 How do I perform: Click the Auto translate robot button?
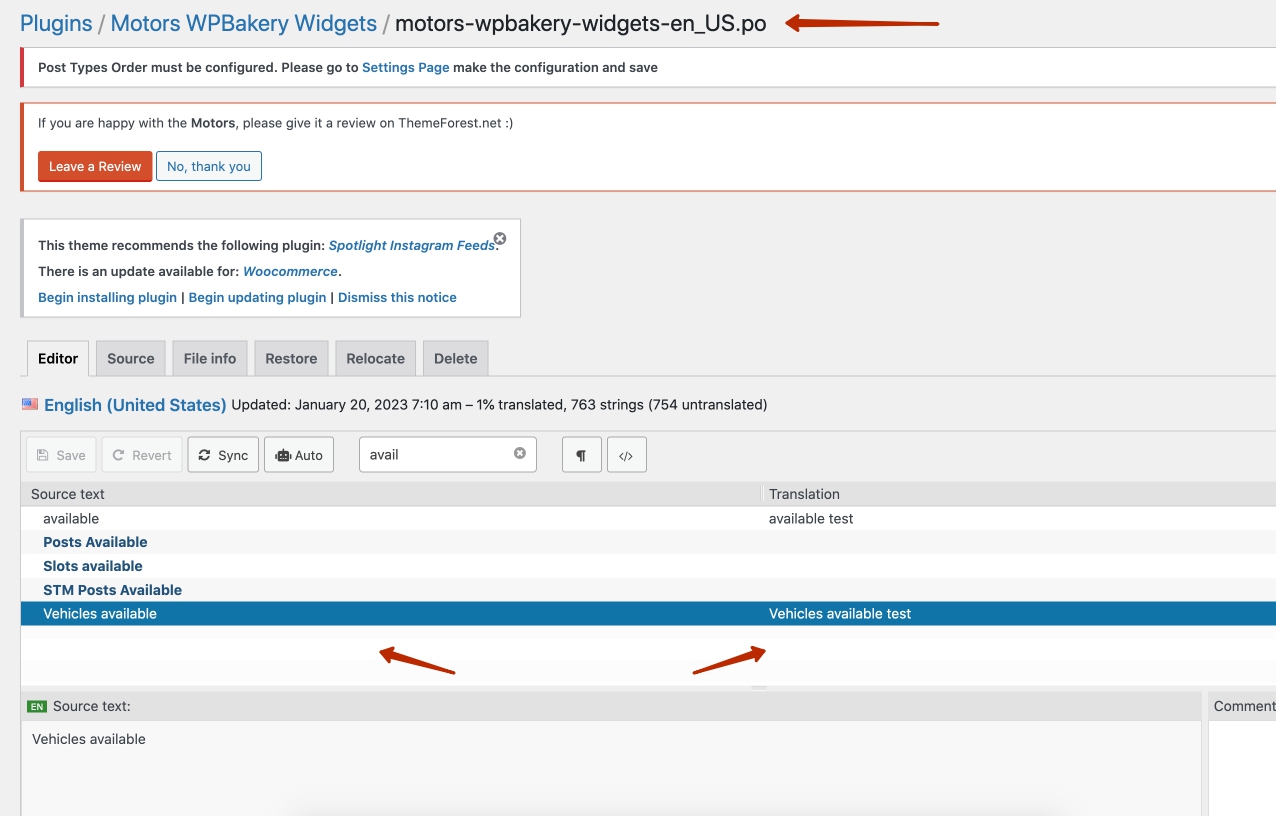299,455
